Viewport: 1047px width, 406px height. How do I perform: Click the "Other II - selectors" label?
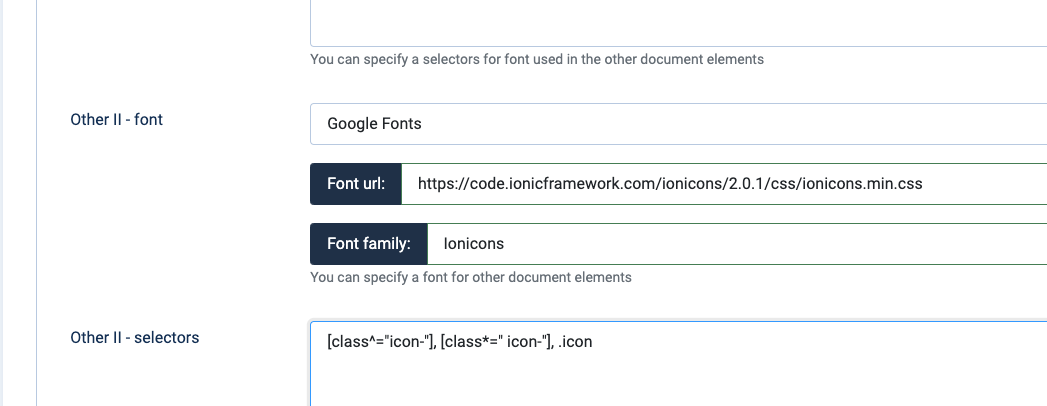(134, 337)
